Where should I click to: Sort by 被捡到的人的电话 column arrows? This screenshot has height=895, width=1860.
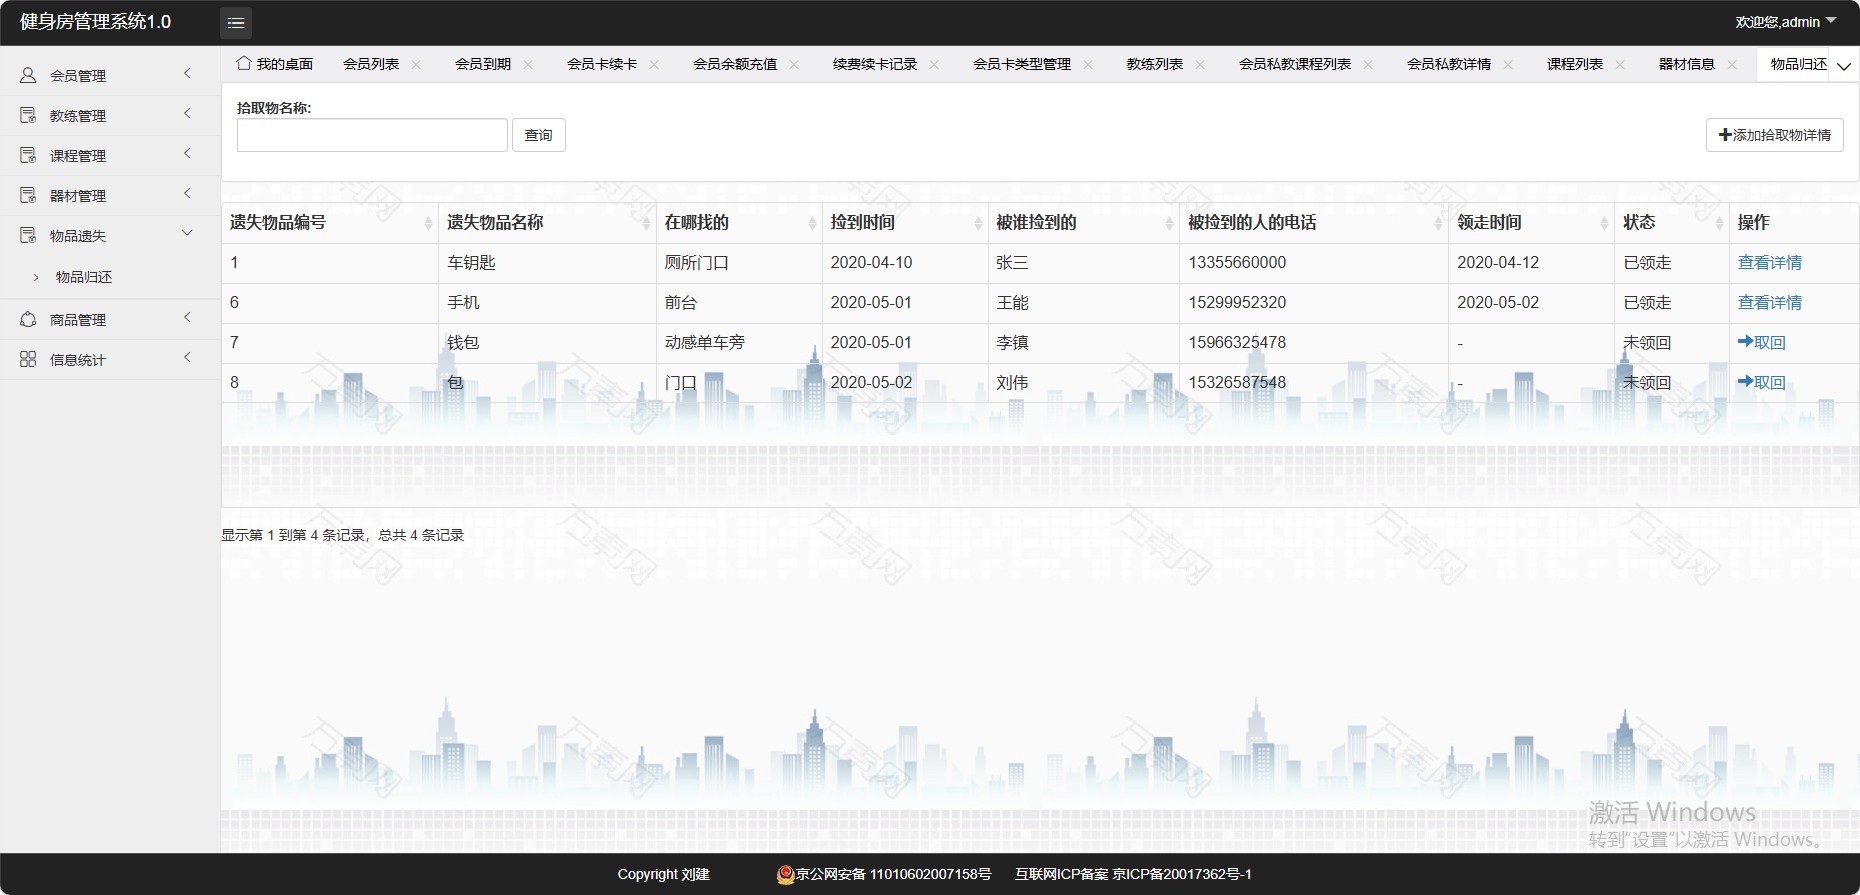(1438, 223)
